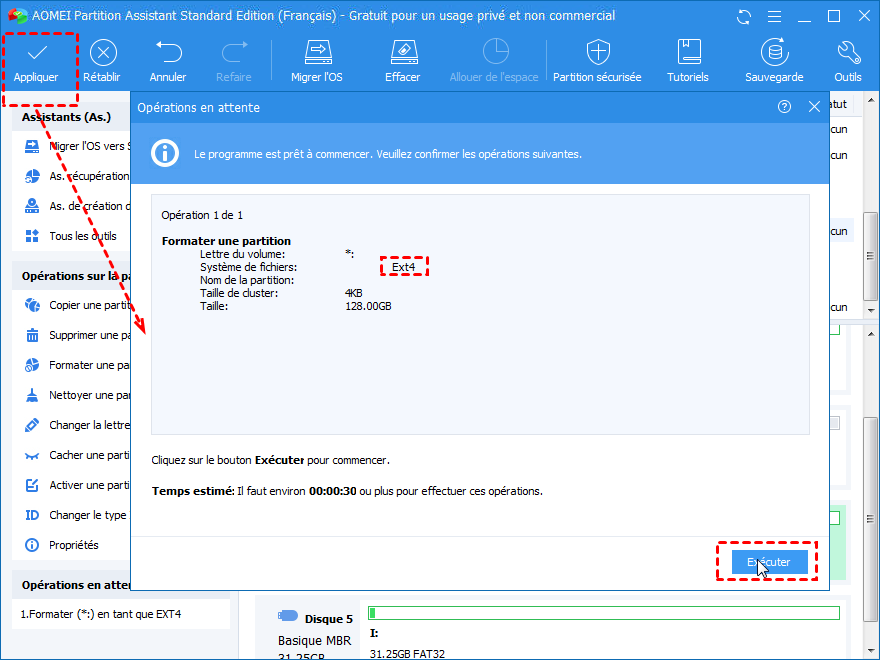Click the Refaire redo arrow icon
The width and height of the screenshot is (880, 660).
[x=234, y=52]
